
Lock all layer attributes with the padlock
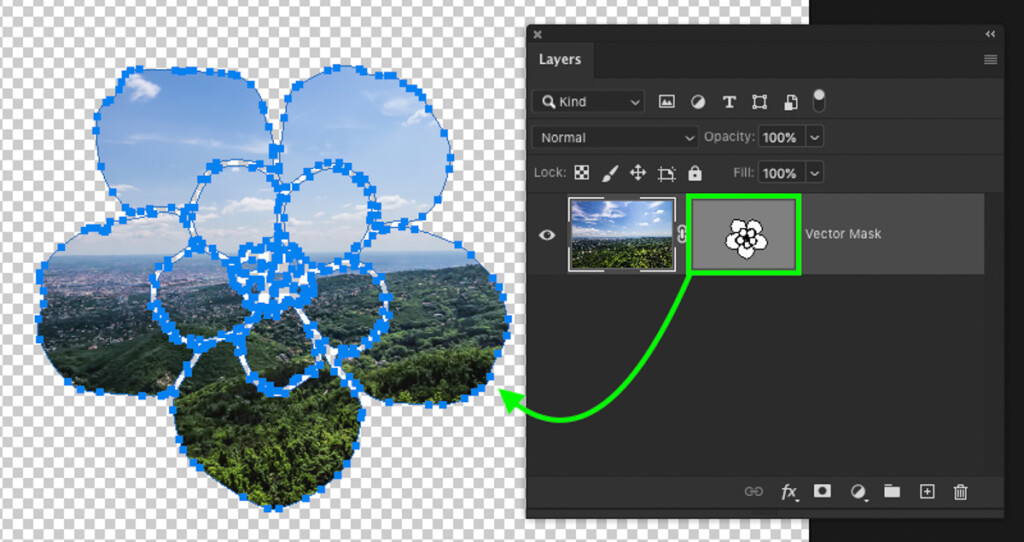[695, 173]
